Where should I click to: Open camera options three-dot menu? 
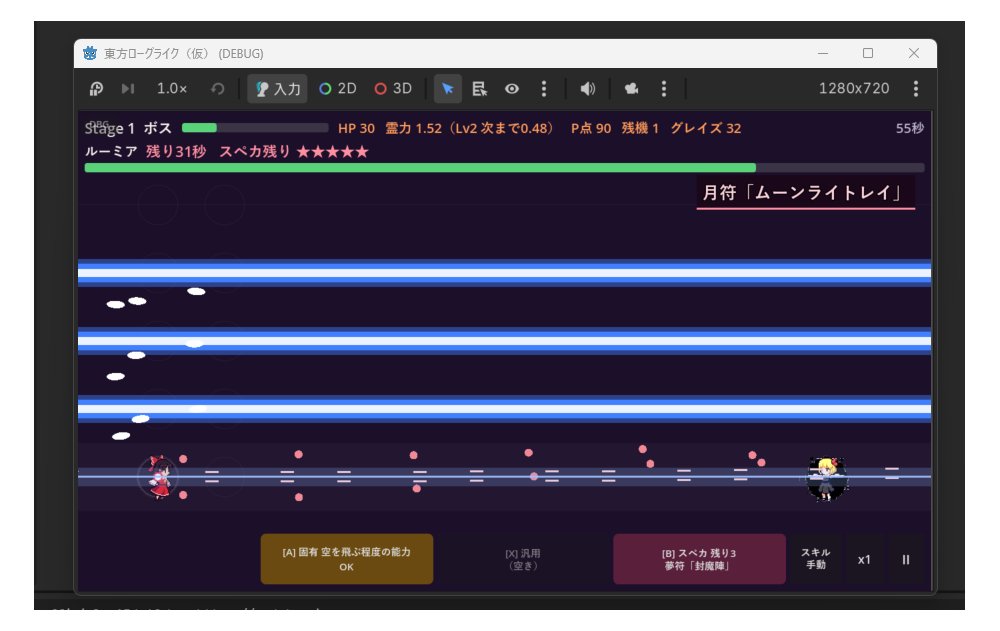coord(664,89)
